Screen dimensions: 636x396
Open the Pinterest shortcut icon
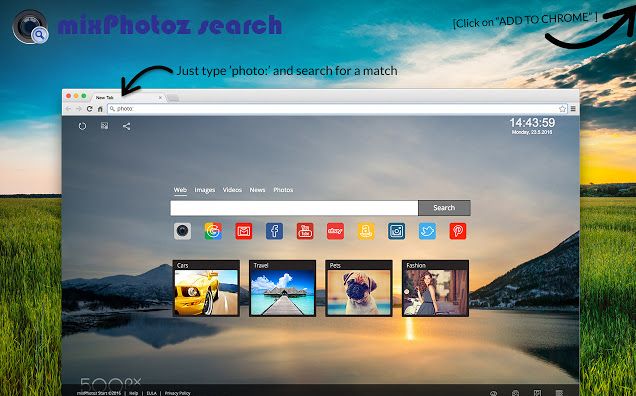click(x=458, y=231)
